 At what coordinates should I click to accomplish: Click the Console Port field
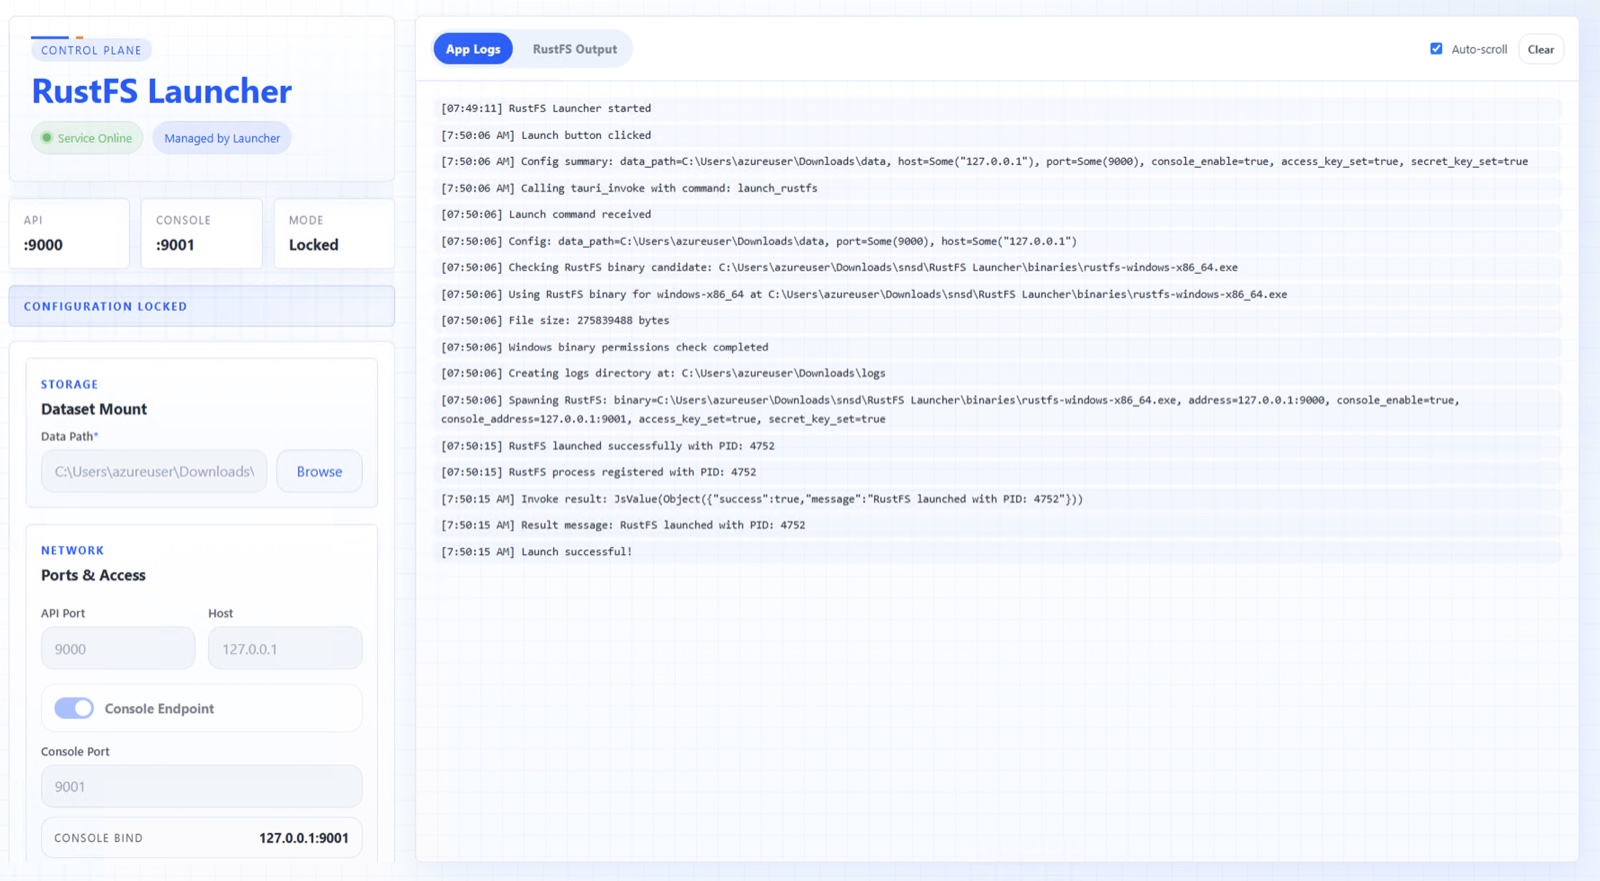click(201, 786)
